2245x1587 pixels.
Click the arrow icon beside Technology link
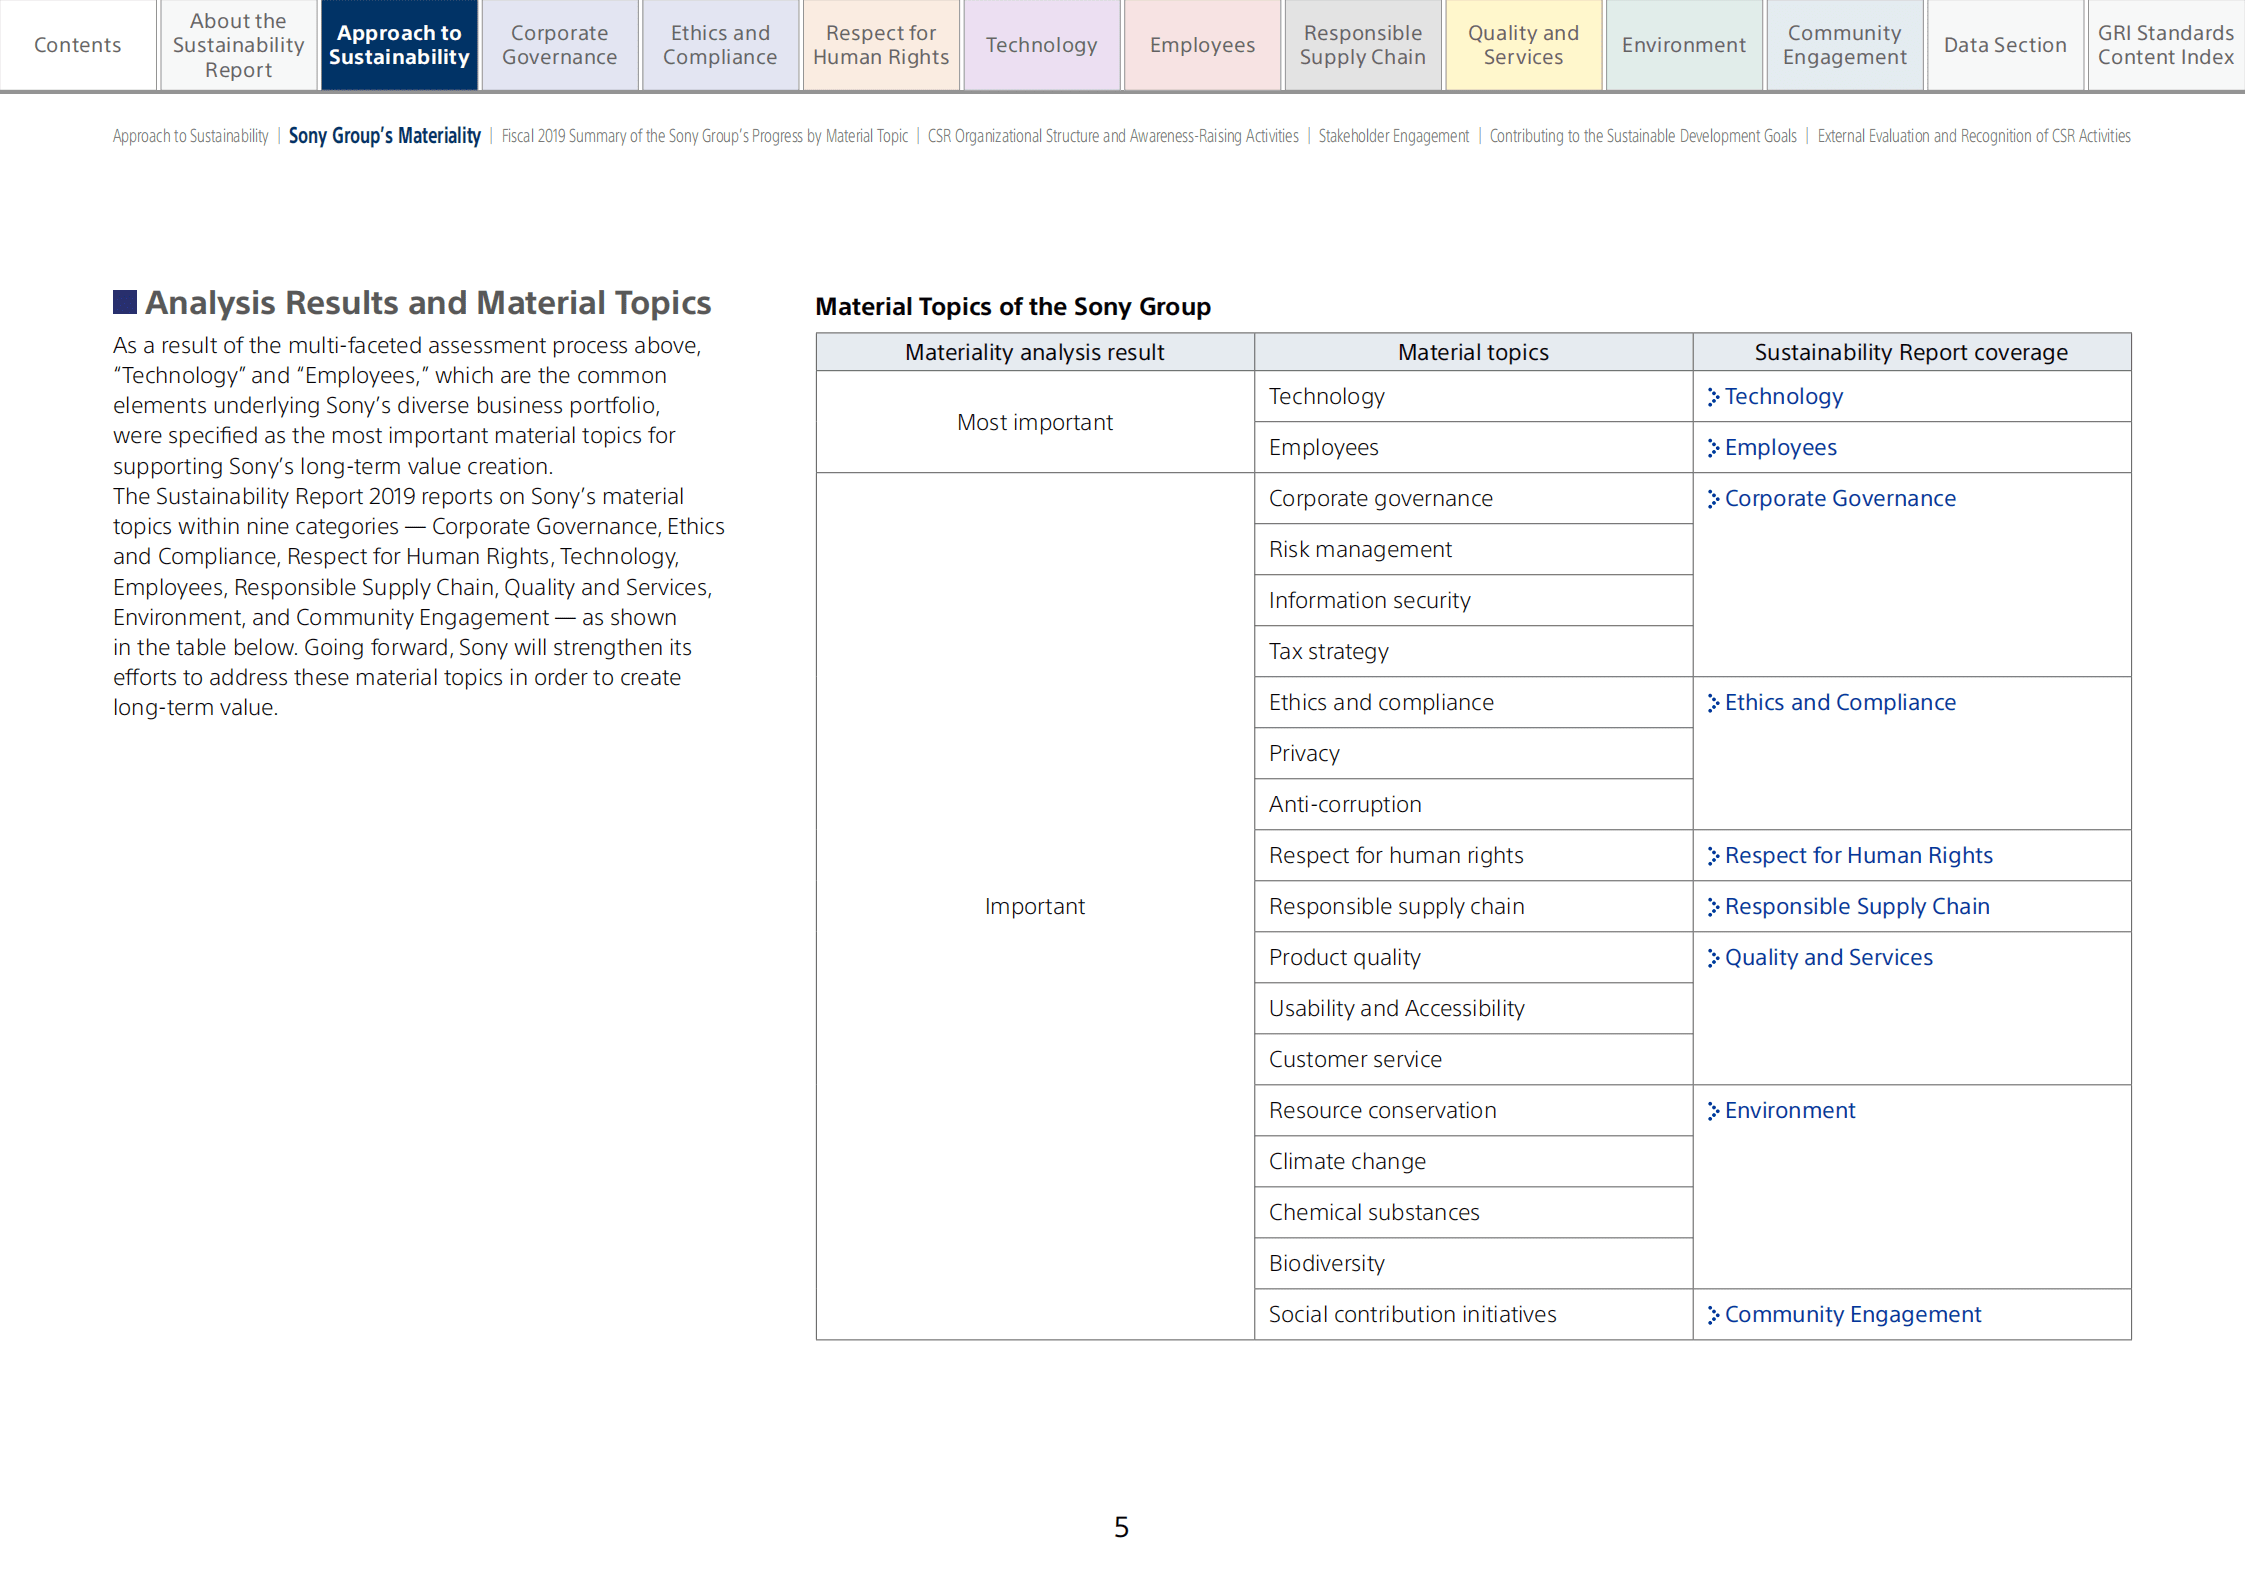tap(1713, 397)
